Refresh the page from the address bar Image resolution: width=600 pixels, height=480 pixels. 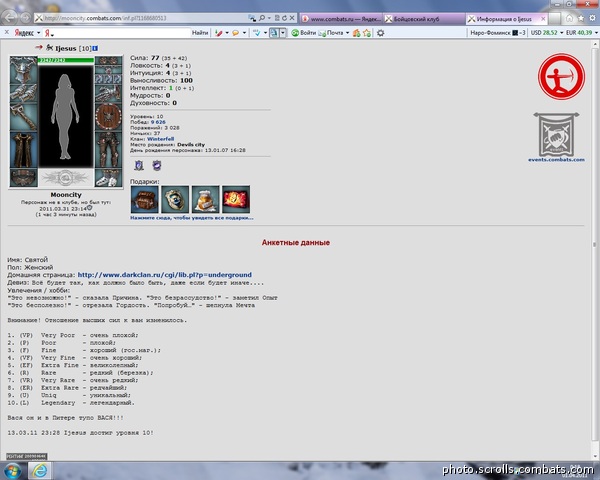tap(284, 18)
